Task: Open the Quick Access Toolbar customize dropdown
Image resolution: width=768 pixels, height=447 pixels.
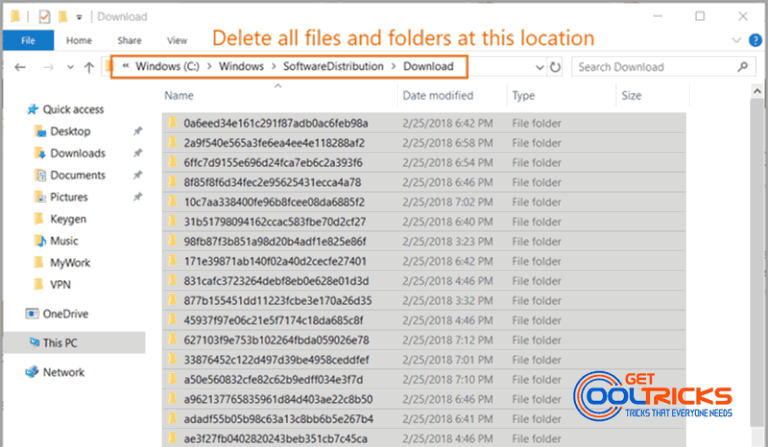Action: point(80,17)
